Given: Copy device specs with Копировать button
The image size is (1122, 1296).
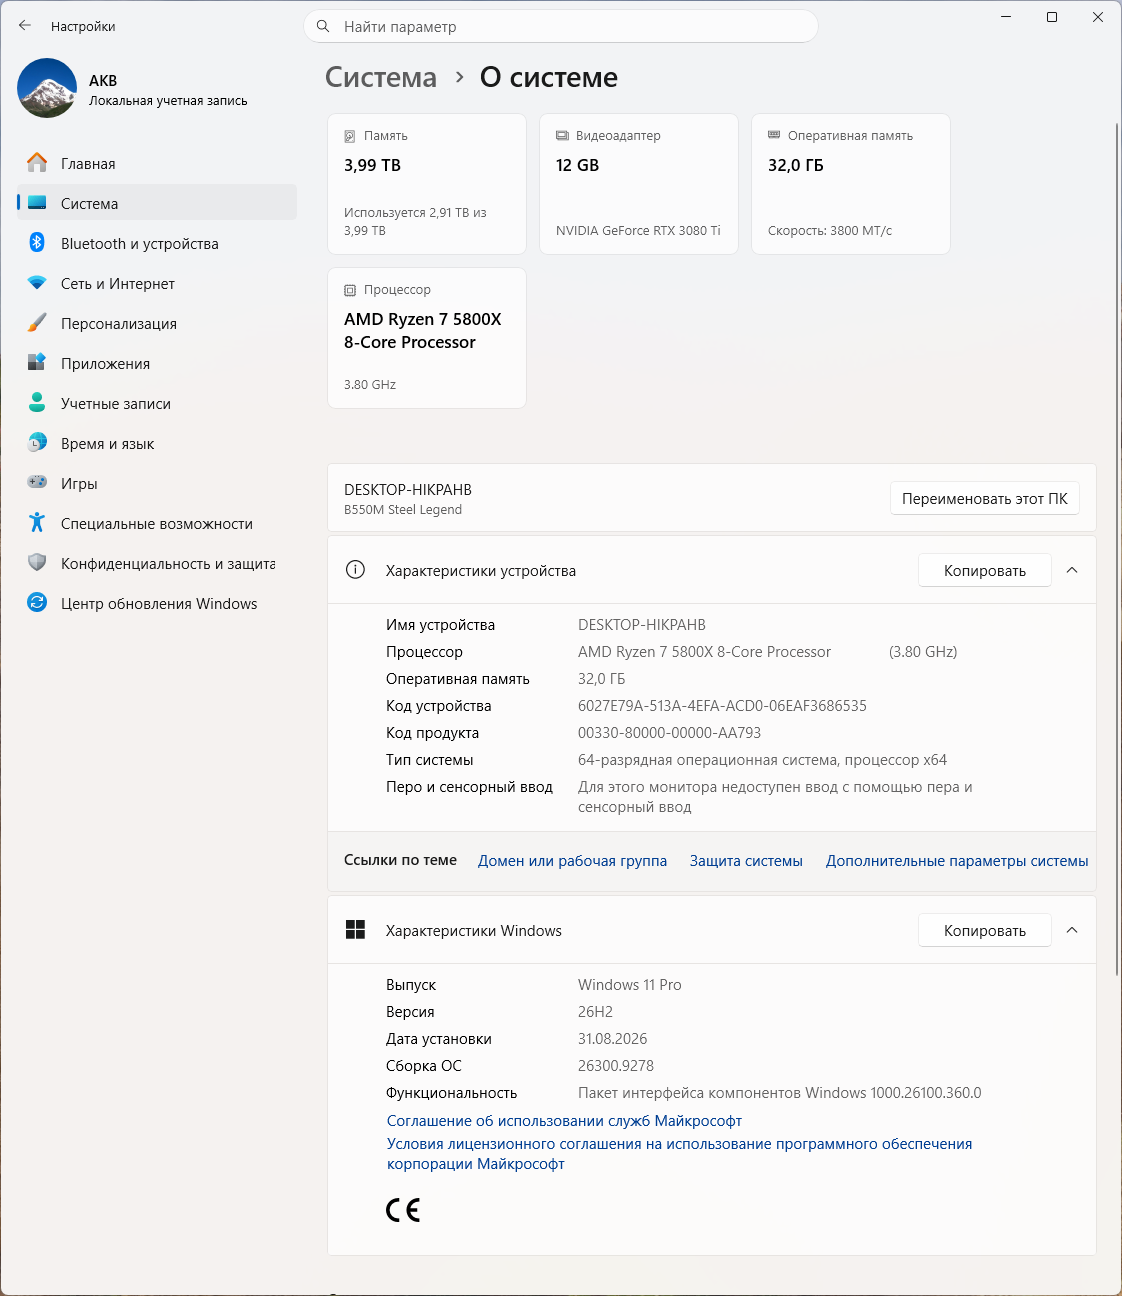Looking at the screenshot, I should 985,570.
